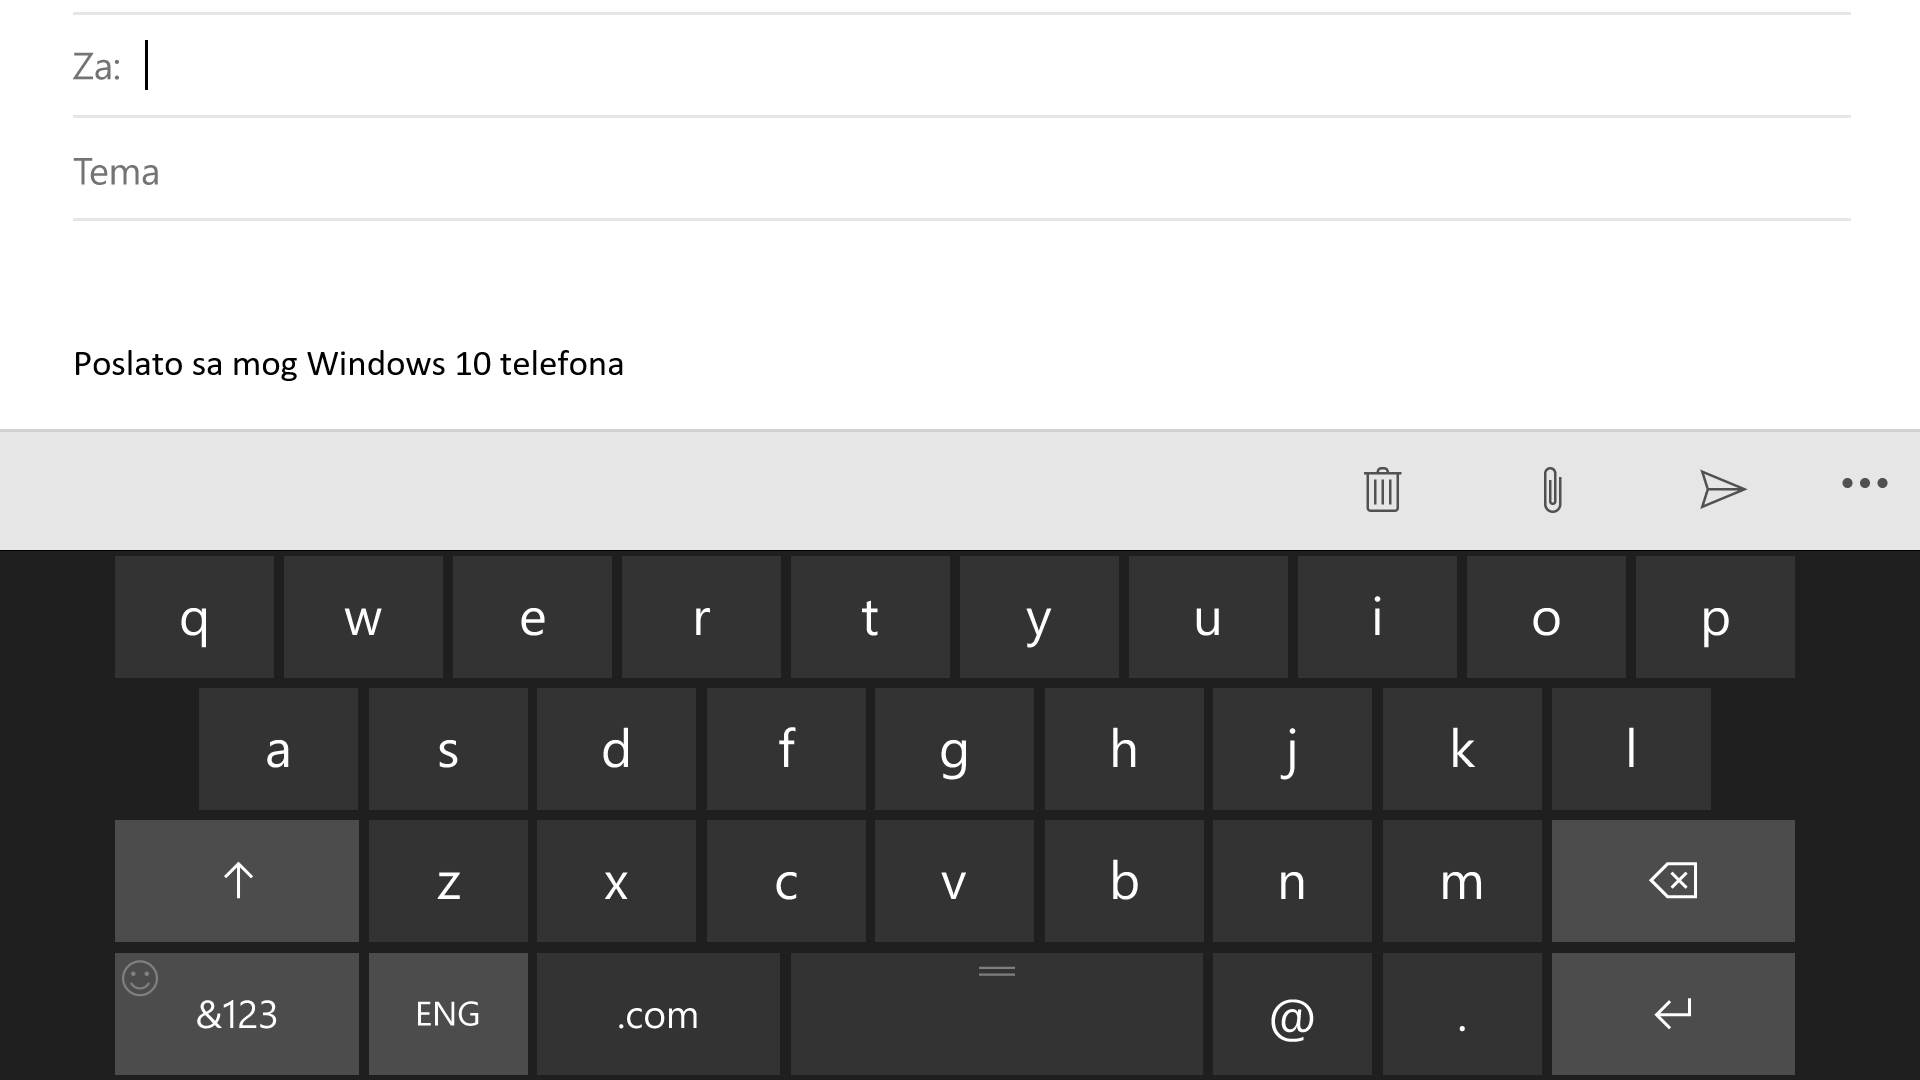The image size is (1920, 1080).
Task: Insert .com using the shortcut key
Action: click(x=657, y=1014)
